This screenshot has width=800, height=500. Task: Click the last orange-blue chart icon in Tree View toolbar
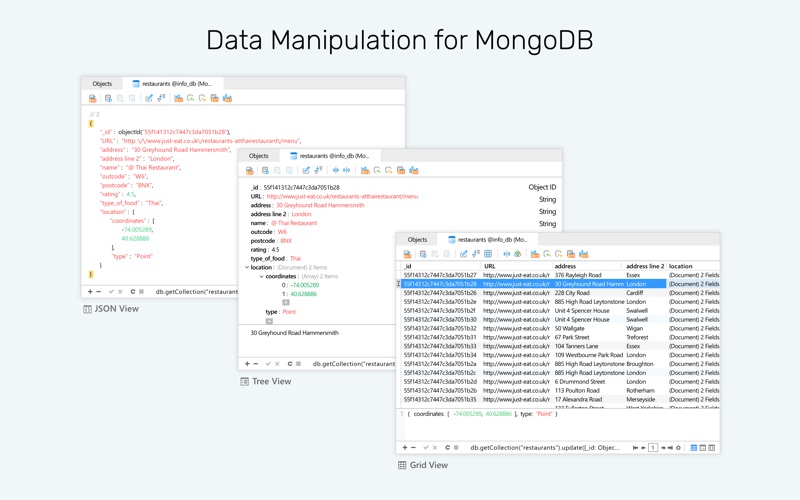pyautogui.click(x=414, y=170)
